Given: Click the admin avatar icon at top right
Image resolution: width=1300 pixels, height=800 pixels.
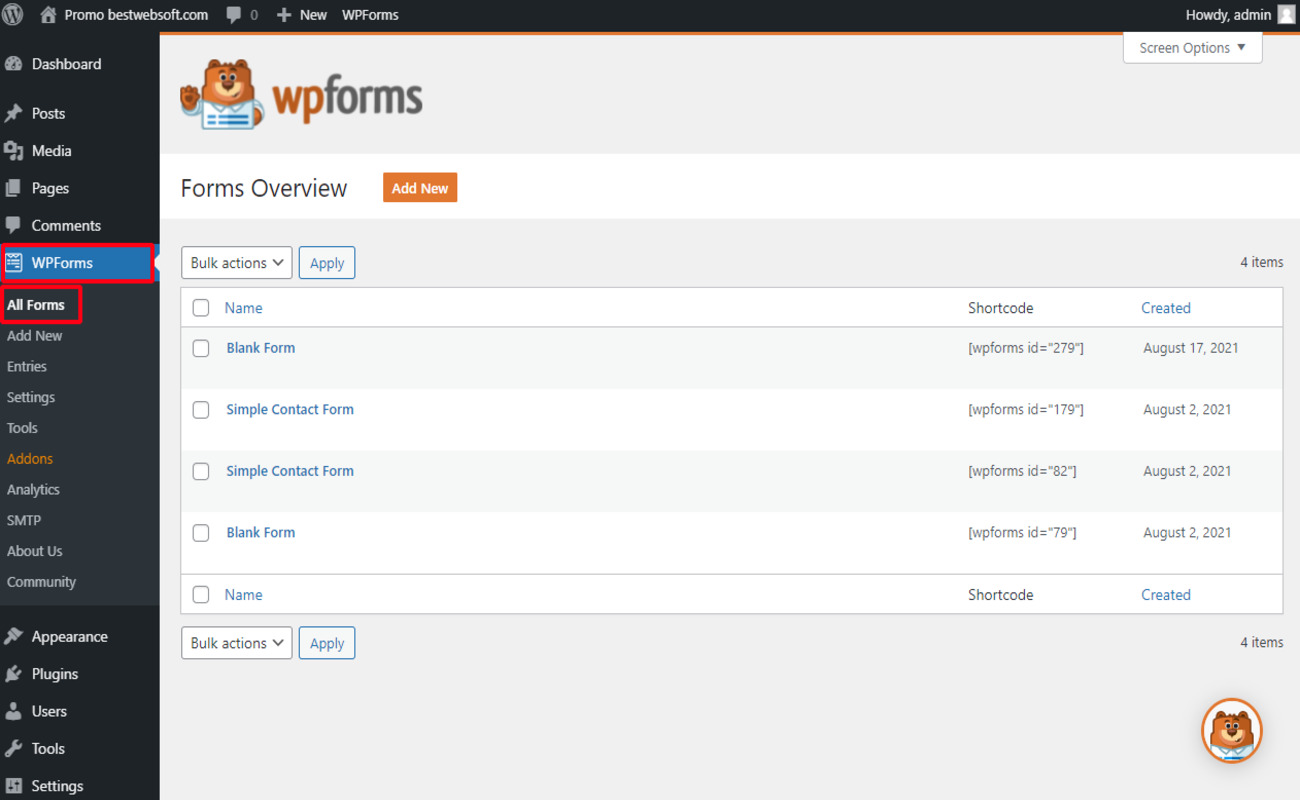Looking at the screenshot, I should click(x=1286, y=15).
